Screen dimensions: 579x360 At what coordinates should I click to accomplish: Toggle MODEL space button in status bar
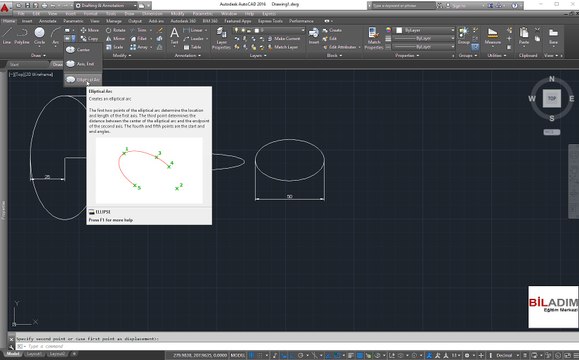238,355
